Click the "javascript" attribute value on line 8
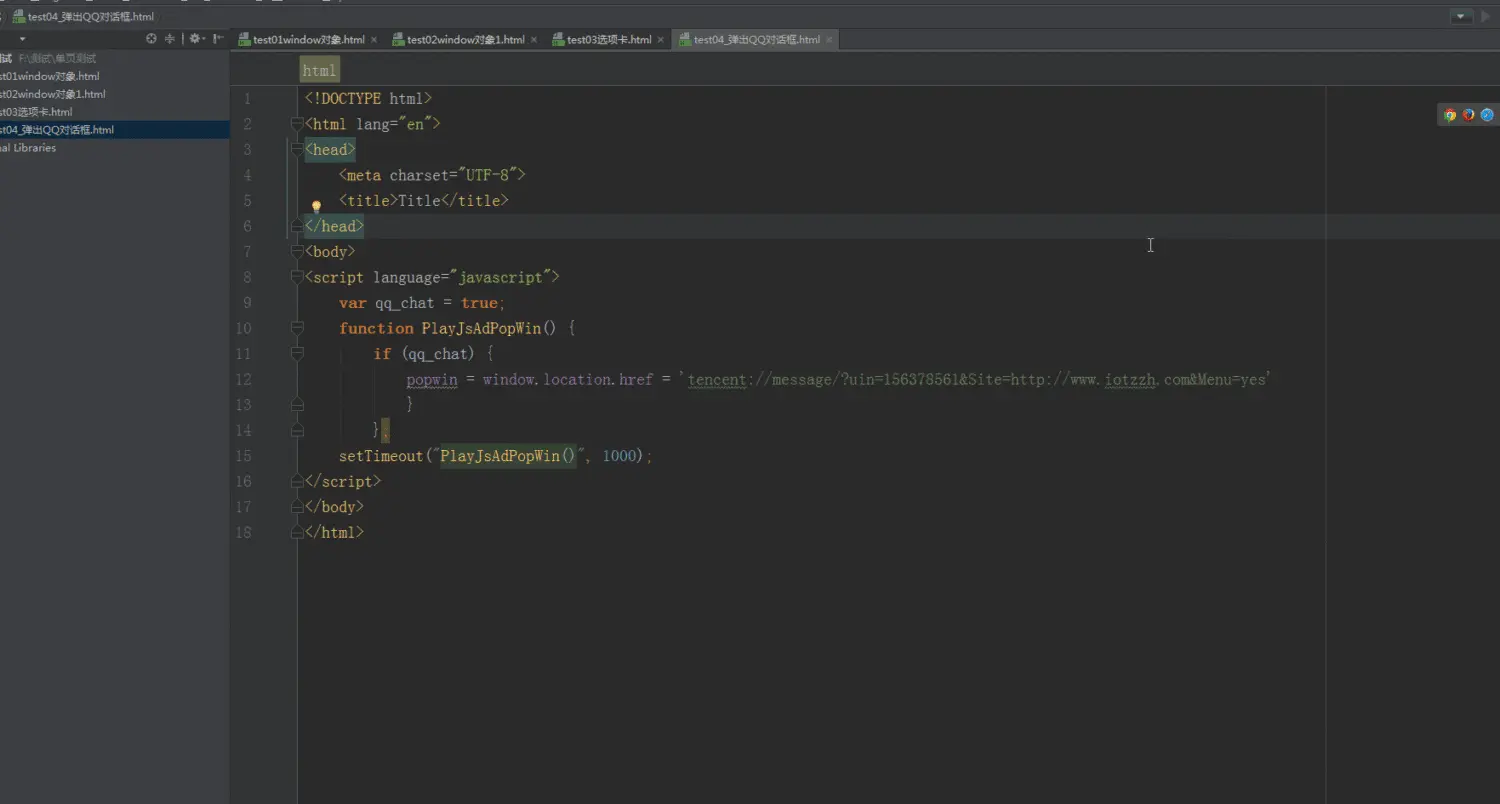 coord(500,277)
